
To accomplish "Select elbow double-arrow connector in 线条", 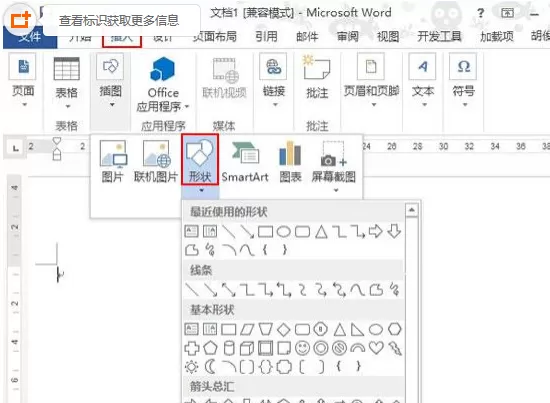I will (x=284, y=290).
